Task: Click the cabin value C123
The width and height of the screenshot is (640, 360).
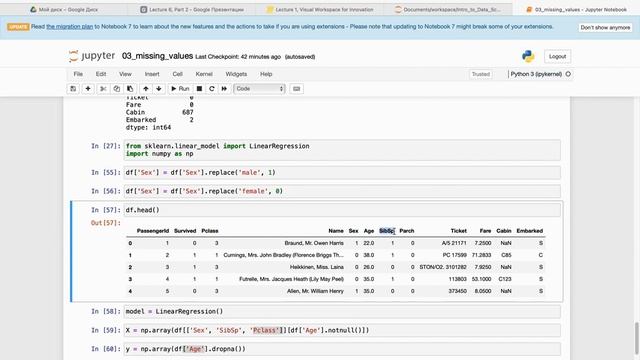Action: (505, 279)
